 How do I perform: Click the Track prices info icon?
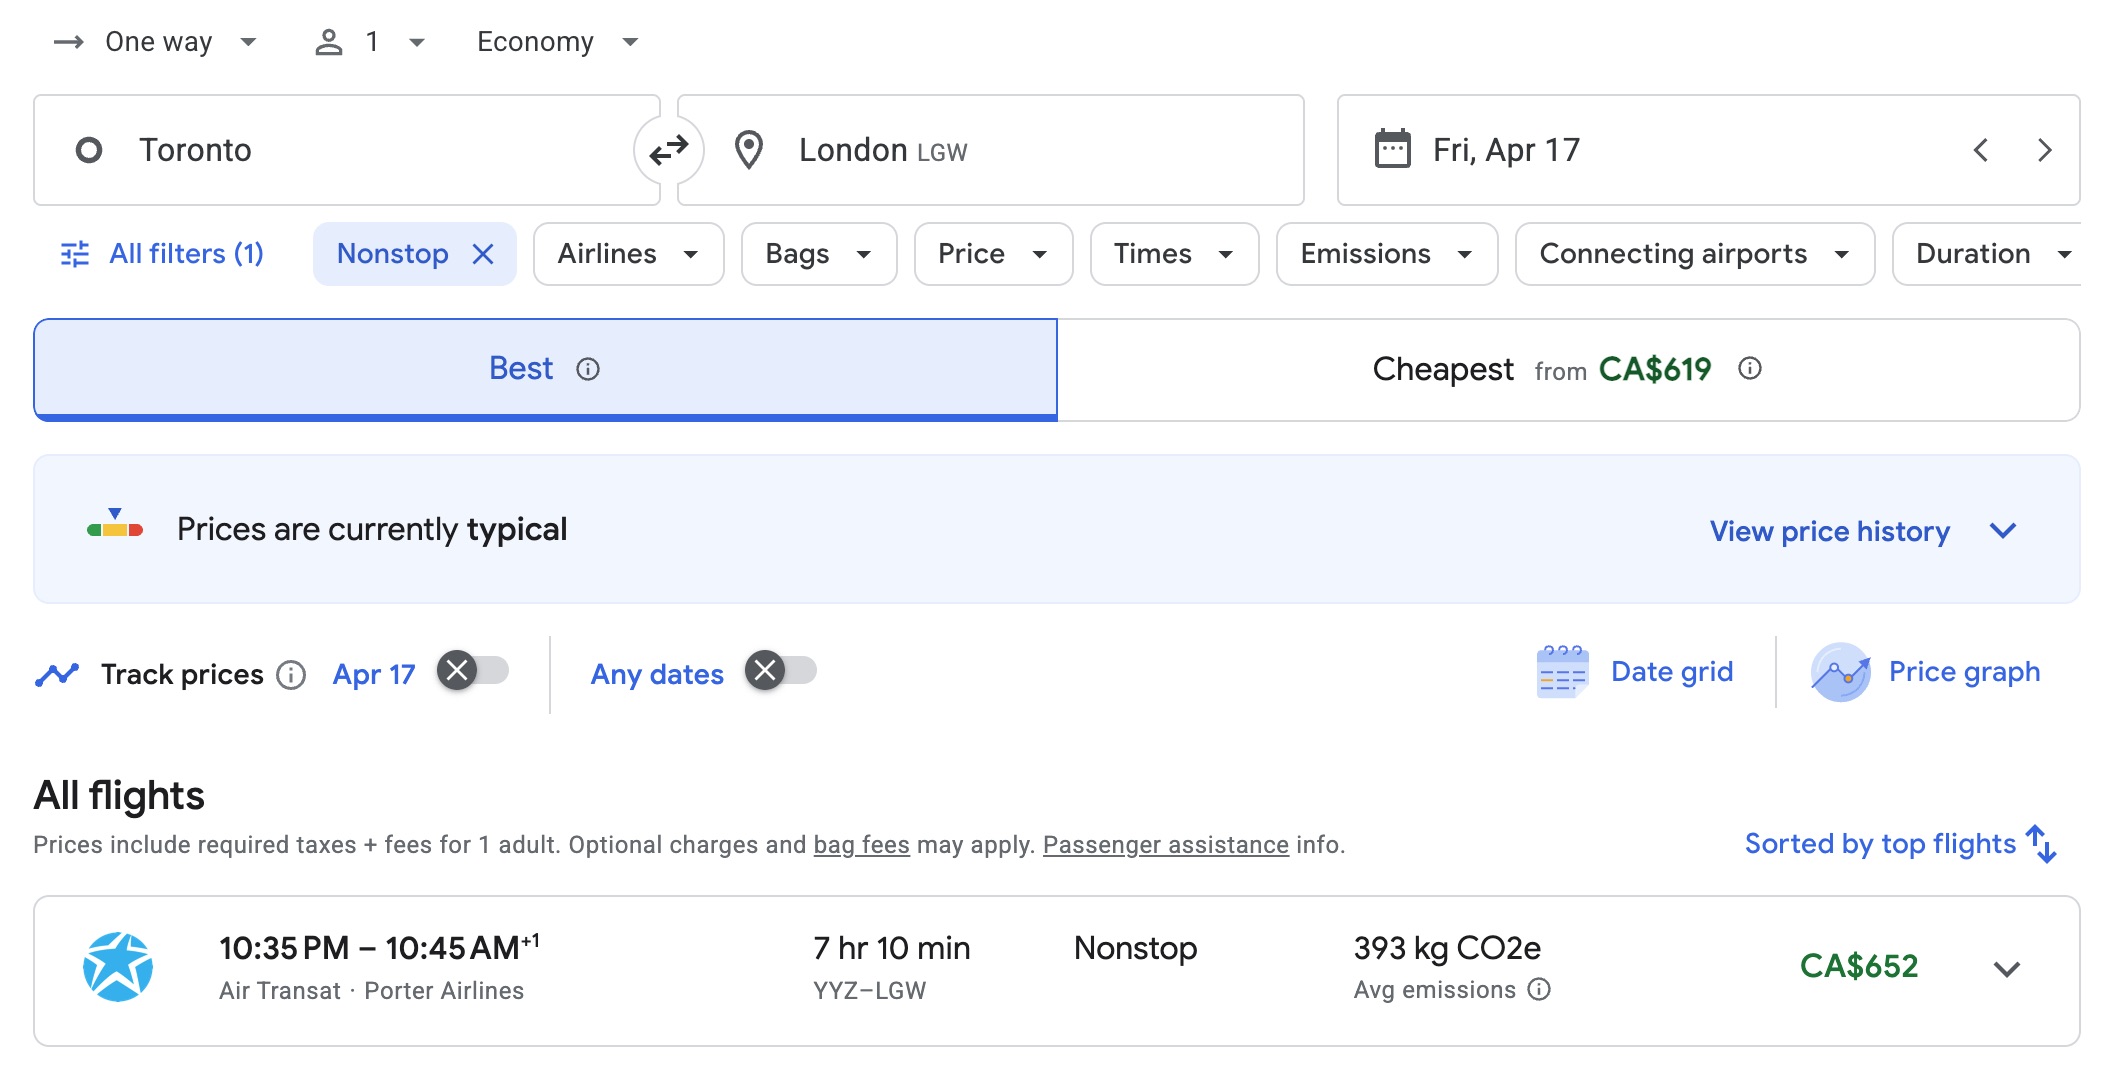tap(291, 675)
